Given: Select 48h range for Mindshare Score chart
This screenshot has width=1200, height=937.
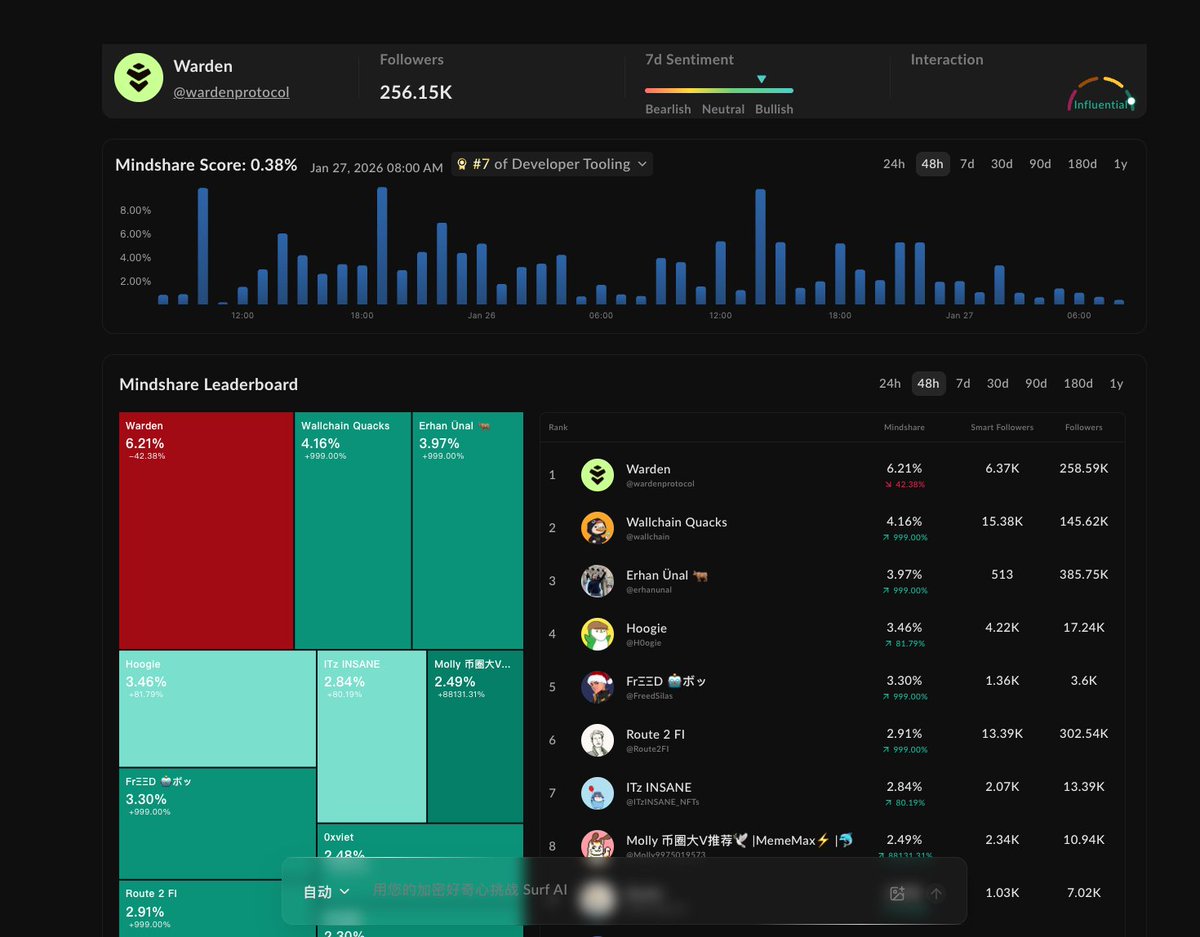Looking at the screenshot, I should point(932,164).
